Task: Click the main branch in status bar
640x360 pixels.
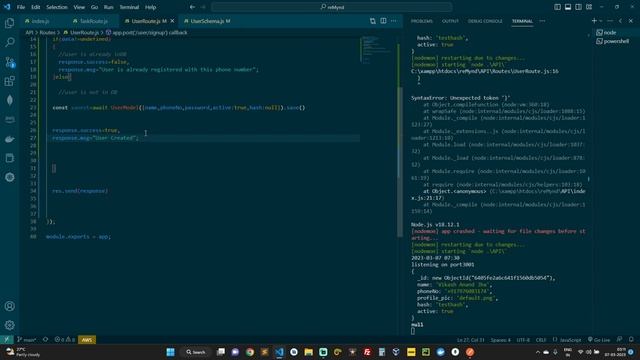Action: tap(27, 340)
